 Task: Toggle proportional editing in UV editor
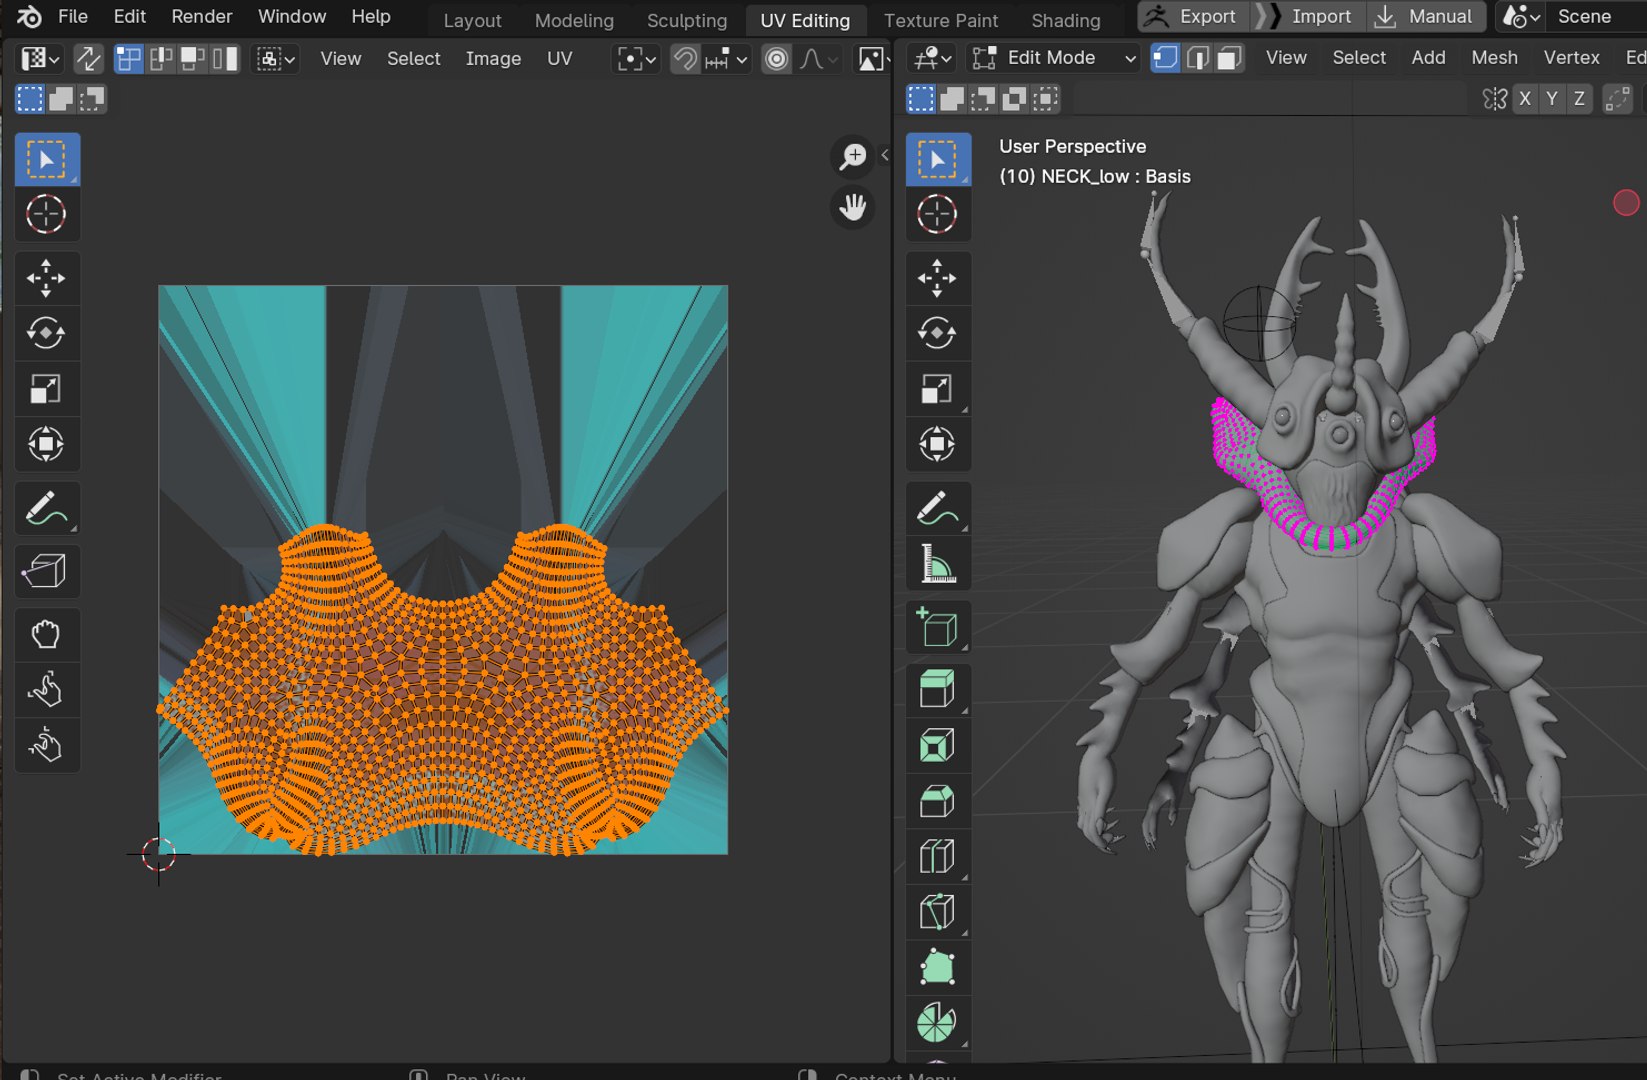pyautogui.click(x=776, y=59)
